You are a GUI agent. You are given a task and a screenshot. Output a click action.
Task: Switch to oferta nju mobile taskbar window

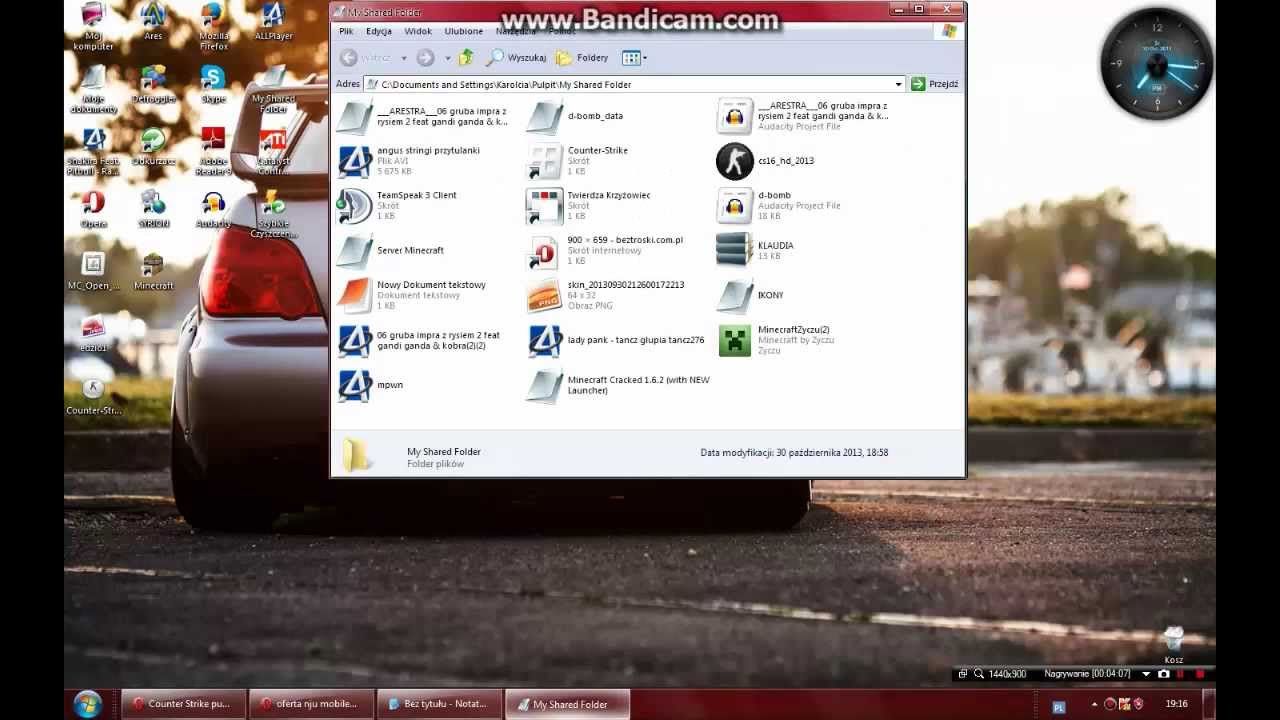click(310, 704)
